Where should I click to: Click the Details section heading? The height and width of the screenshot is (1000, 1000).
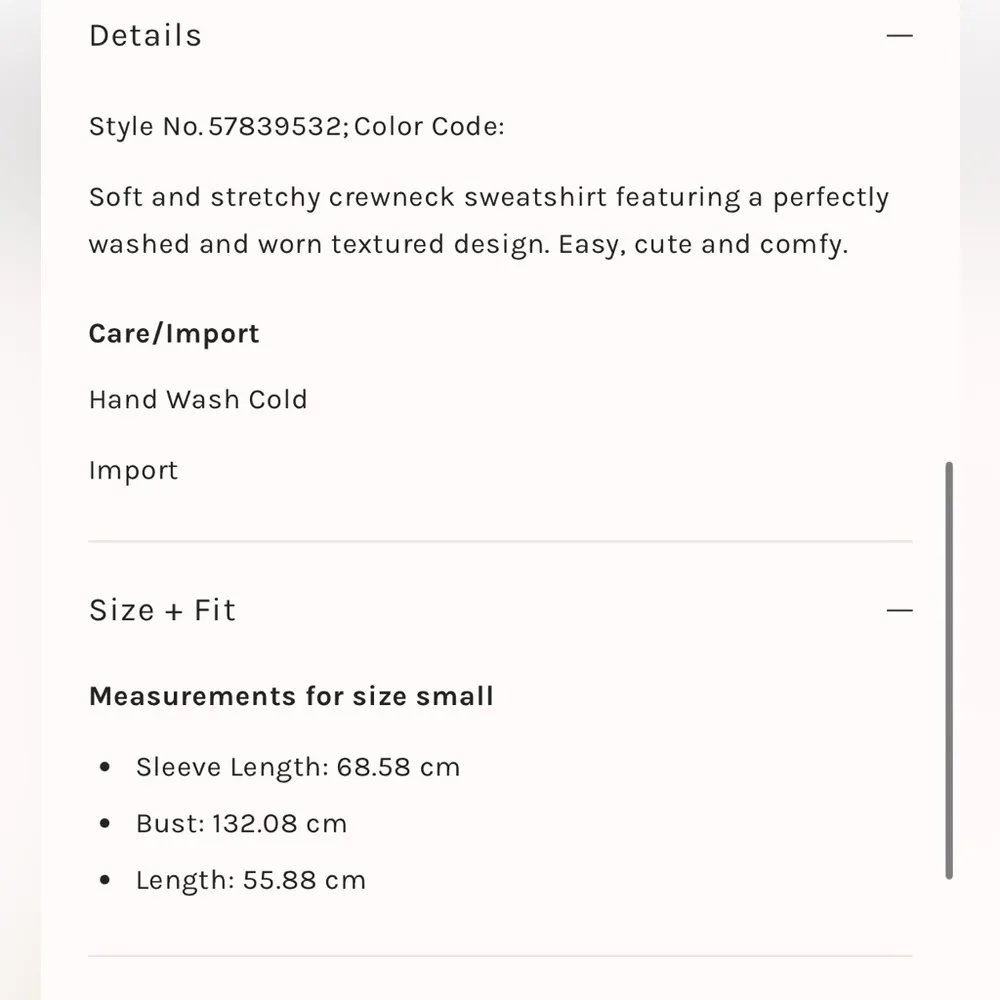point(146,36)
